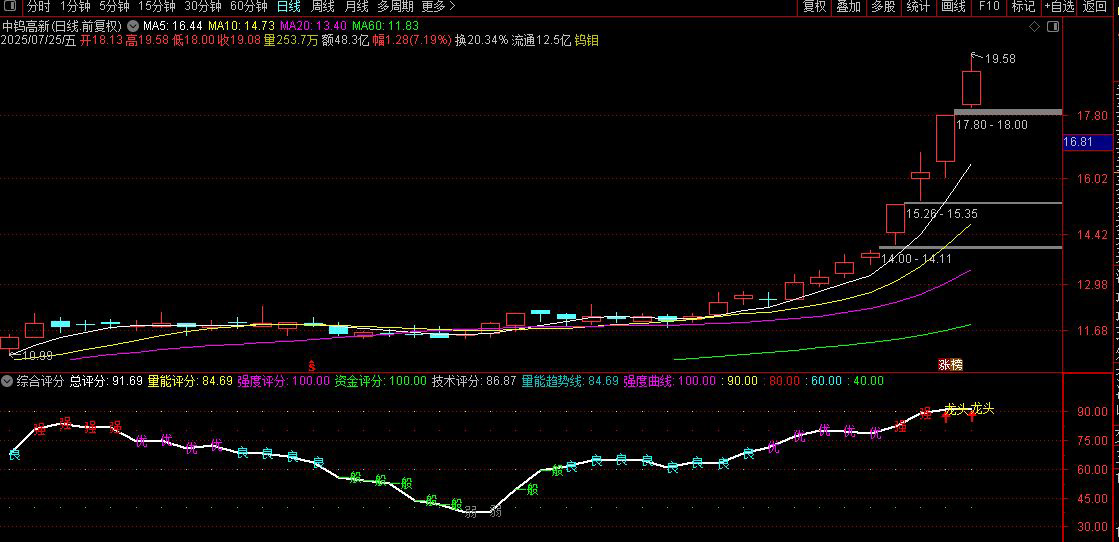Expand the 综合评分 indicator dropdown
This screenshot has height=542, width=1119.
[x=7, y=381]
